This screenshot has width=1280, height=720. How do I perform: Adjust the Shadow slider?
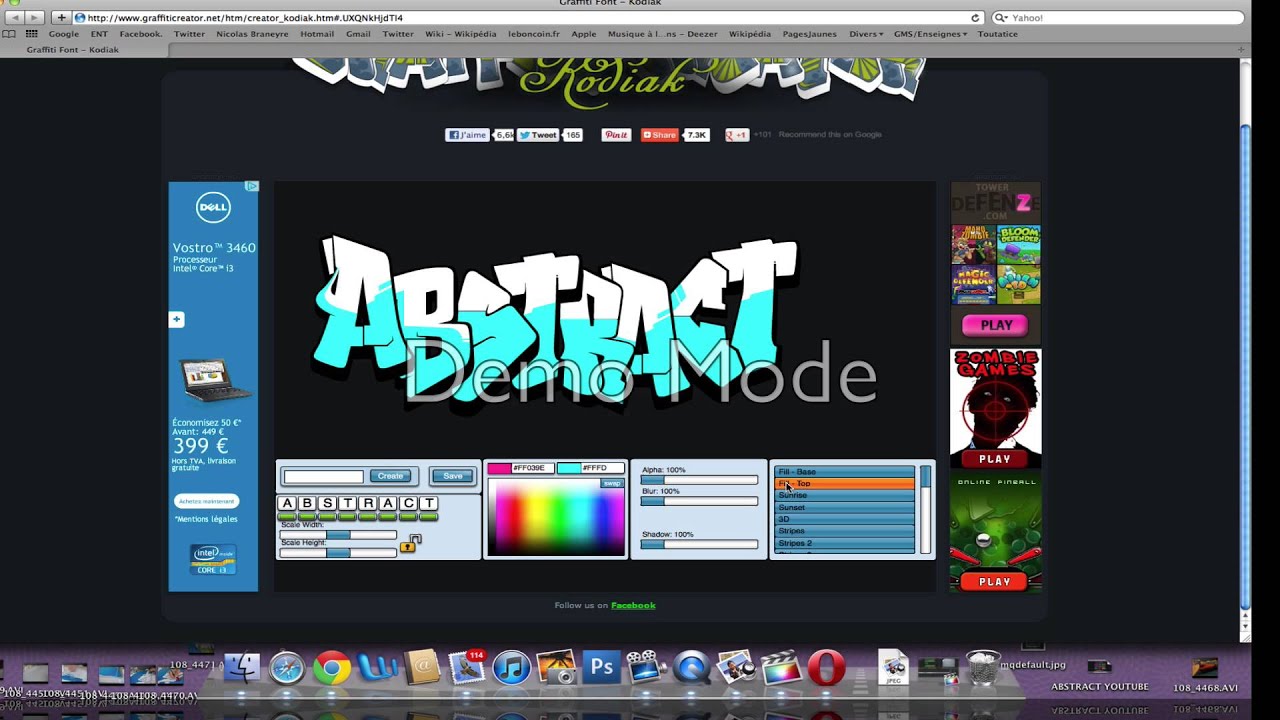tap(699, 544)
